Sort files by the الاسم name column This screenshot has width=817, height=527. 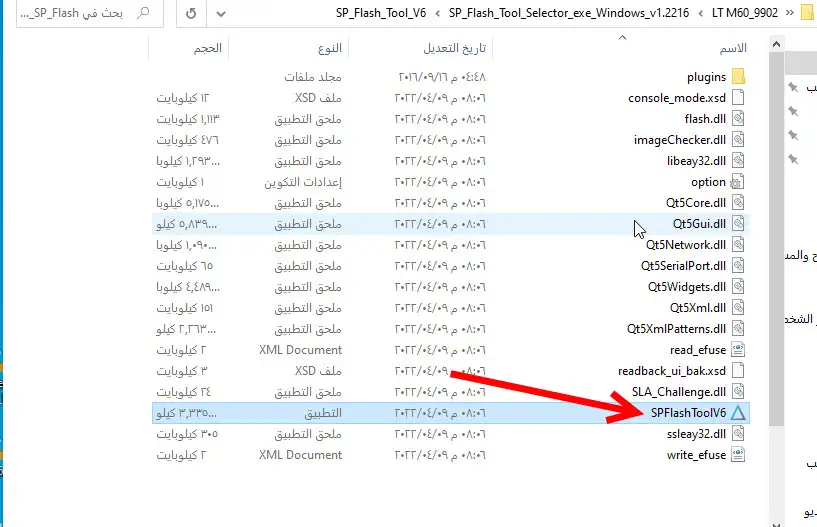(733, 48)
